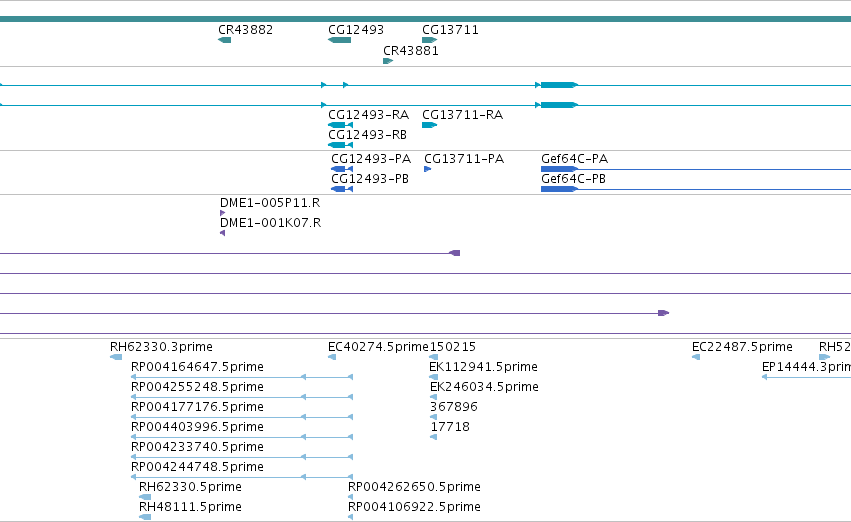Click the EP14444.3prime label
This screenshot has width=851, height=522.
coord(806,366)
